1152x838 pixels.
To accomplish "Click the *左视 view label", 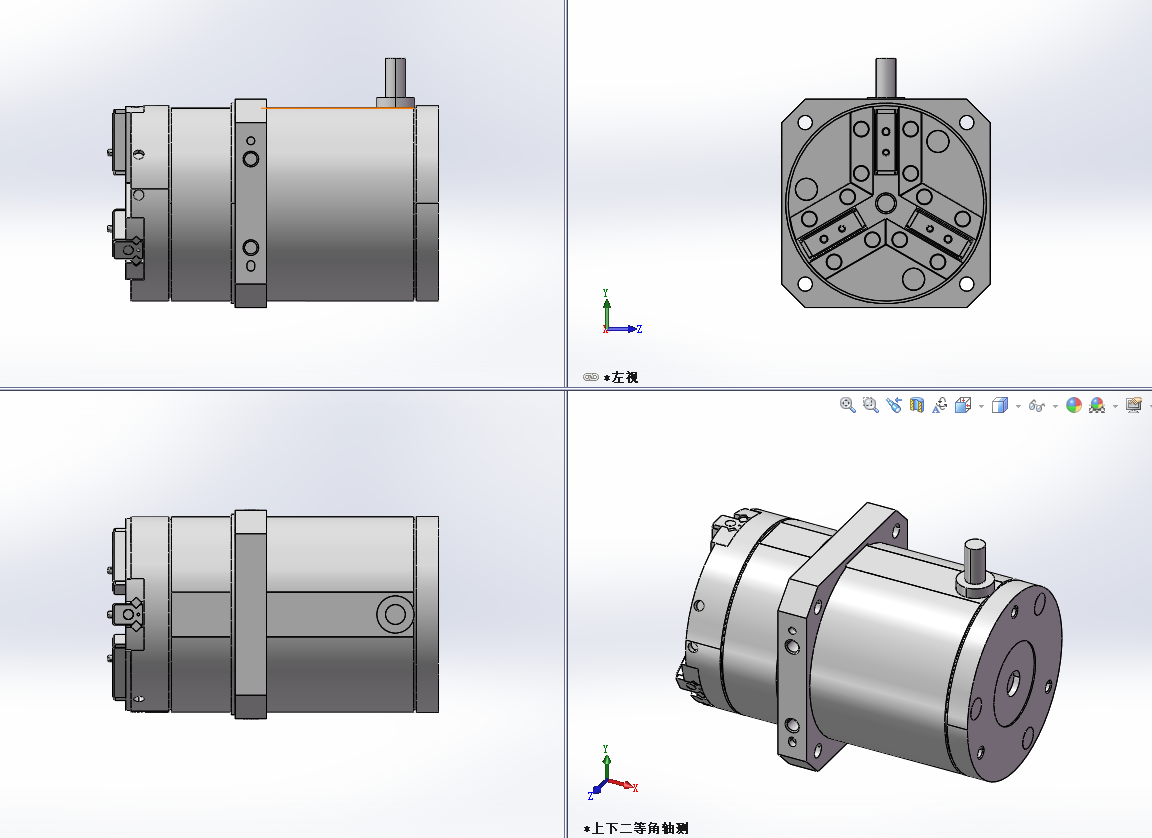I will (x=621, y=378).
